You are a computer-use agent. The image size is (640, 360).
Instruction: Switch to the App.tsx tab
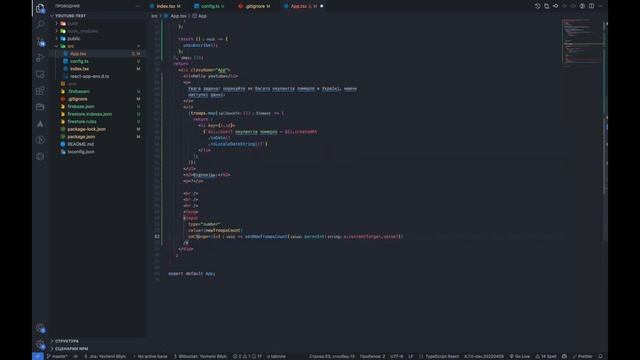coord(304,6)
